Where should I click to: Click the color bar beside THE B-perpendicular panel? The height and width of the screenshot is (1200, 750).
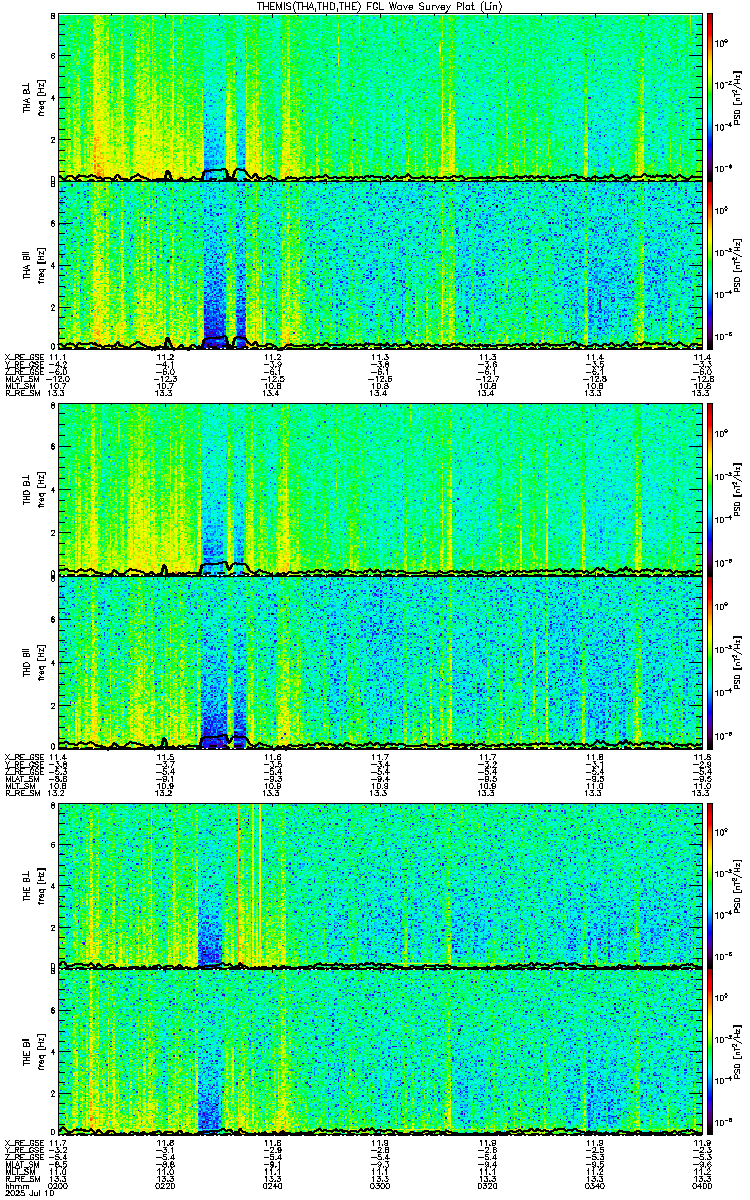click(x=711, y=885)
